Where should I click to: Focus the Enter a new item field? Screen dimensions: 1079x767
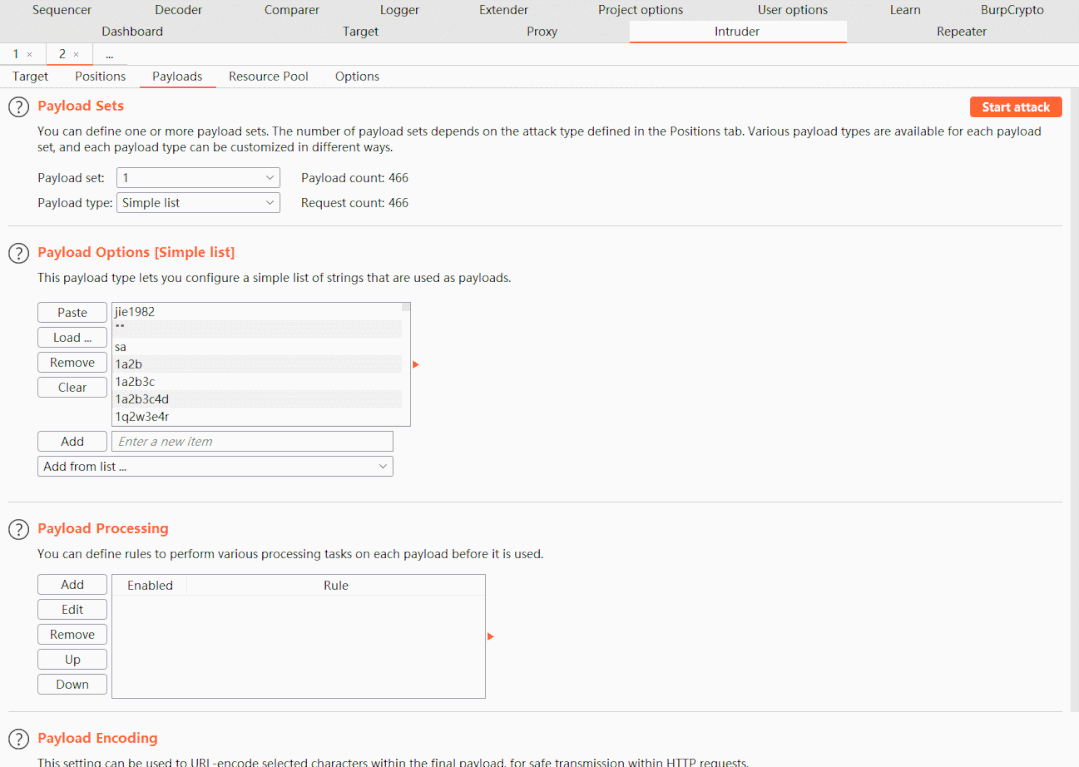click(253, 442)
